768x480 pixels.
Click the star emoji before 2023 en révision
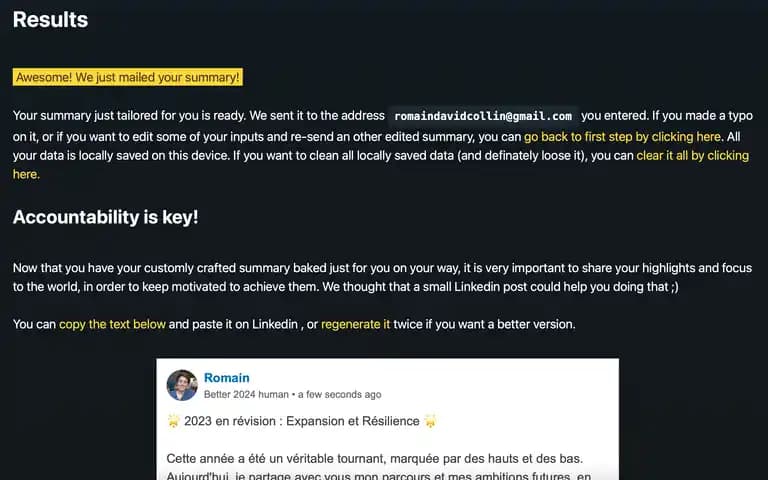[x=173, y=421]
